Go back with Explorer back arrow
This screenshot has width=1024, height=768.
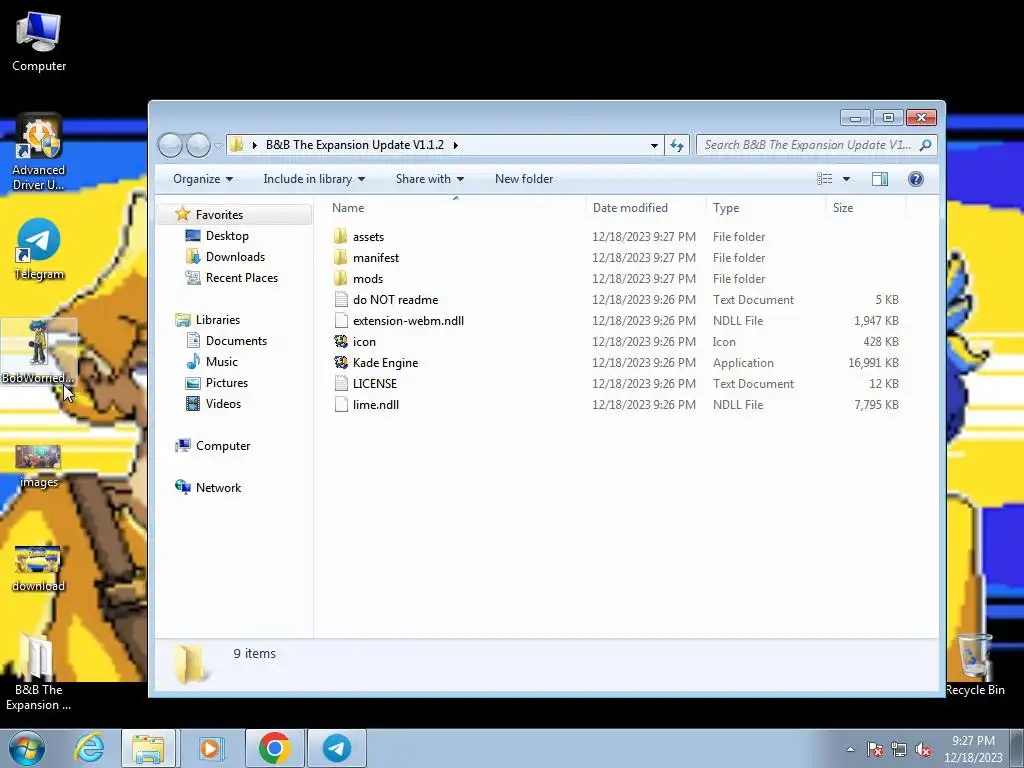pyautogui.click(x=170, y=145)
